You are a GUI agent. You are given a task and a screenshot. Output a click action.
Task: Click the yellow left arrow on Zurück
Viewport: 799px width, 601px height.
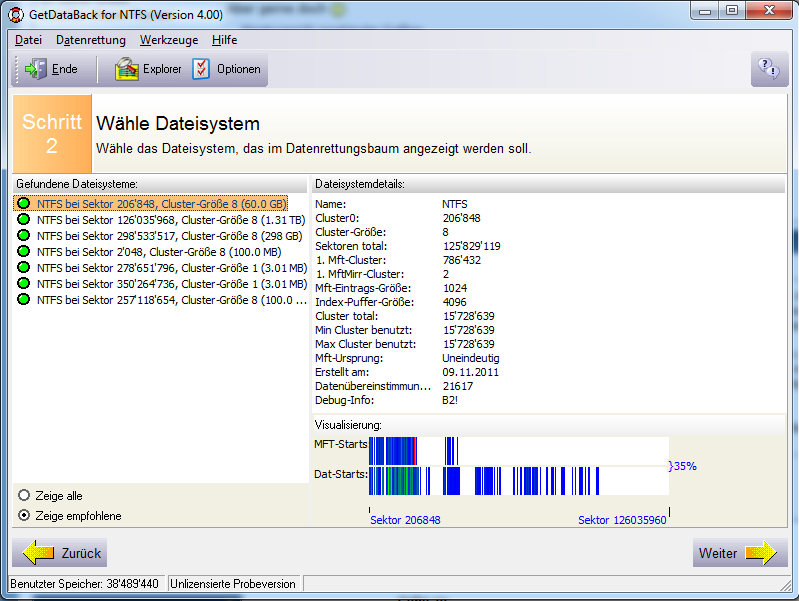click(x=39, y=553)
